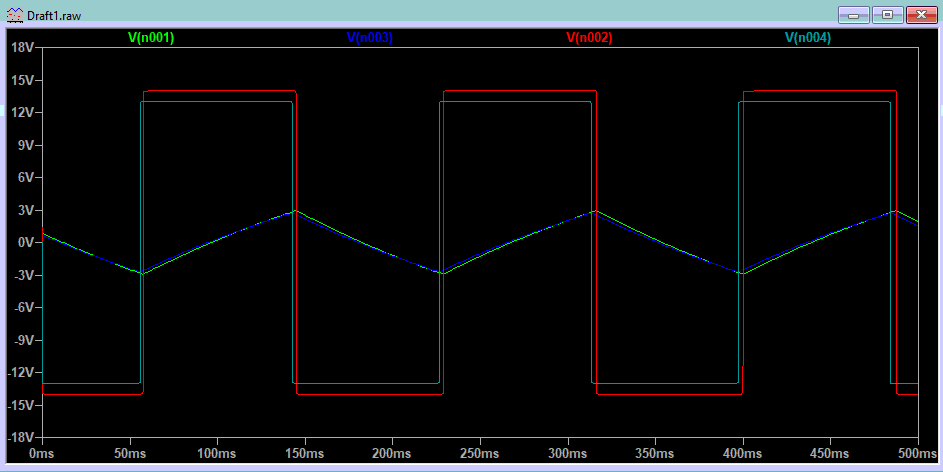
Task: Click the -12V vertical axis label
Action: 21,372
